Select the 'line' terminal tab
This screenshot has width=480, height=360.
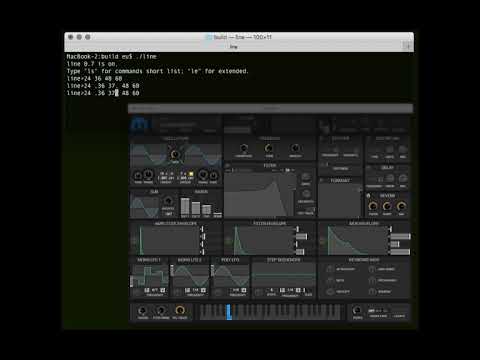[233, 47]
